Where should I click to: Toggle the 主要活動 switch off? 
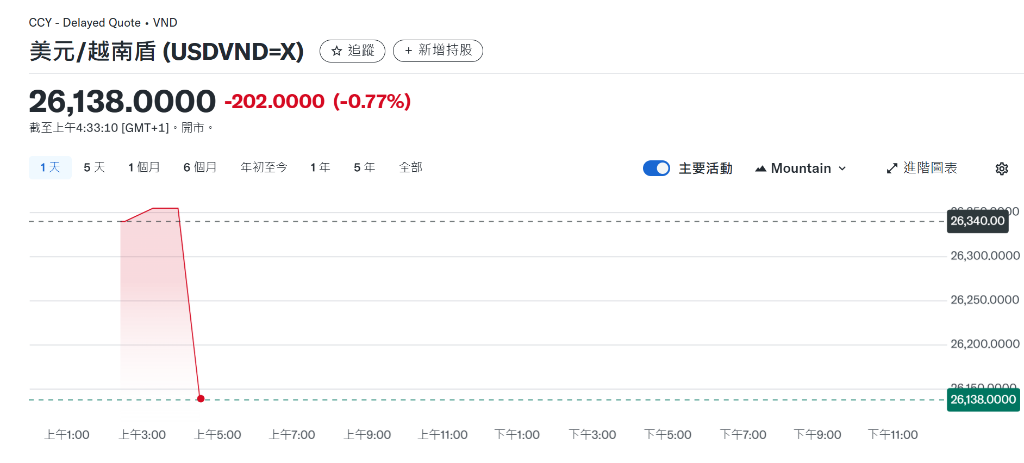pos(656,168)
